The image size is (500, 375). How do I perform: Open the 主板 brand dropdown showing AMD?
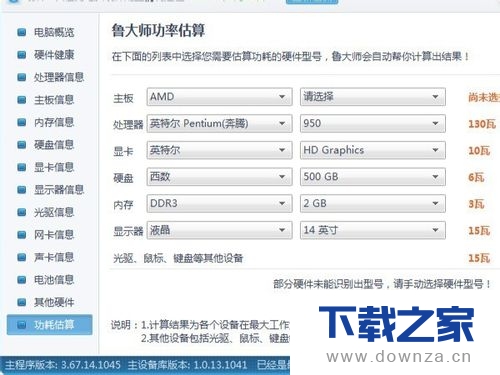pyautogui.click(x=219, y=97)
